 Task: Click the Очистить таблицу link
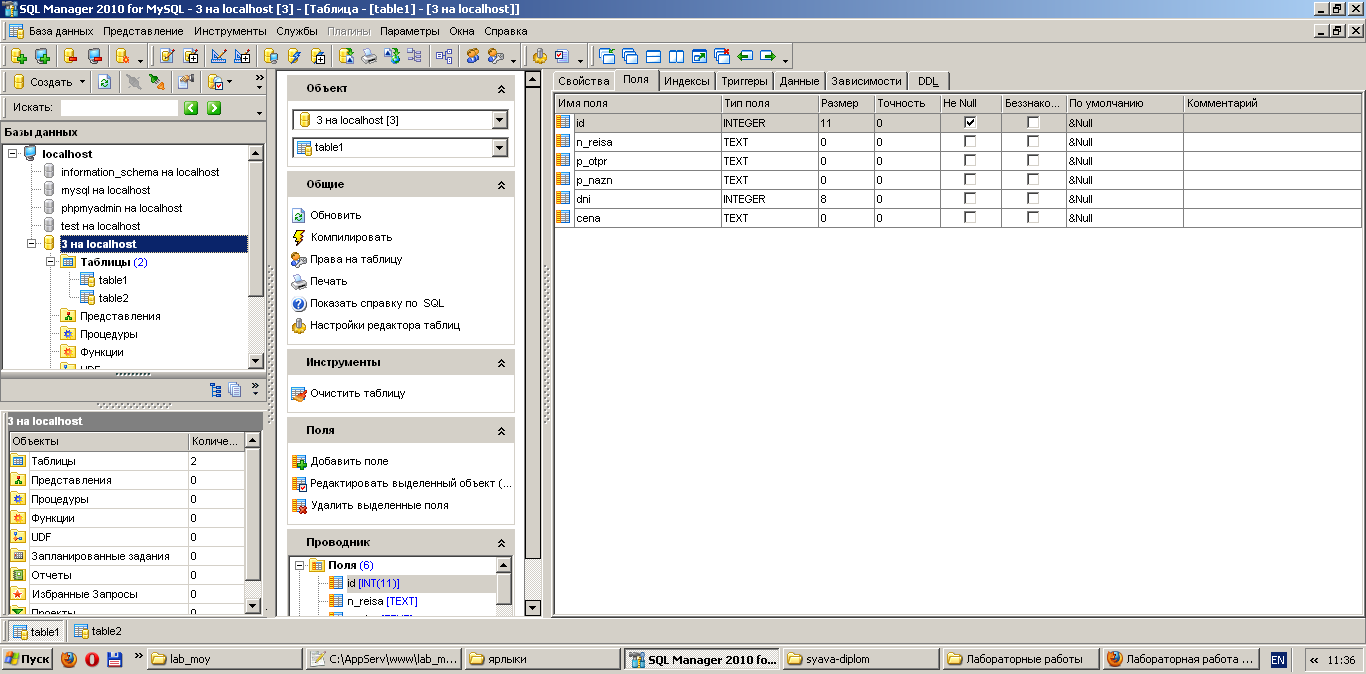(358, 393)
